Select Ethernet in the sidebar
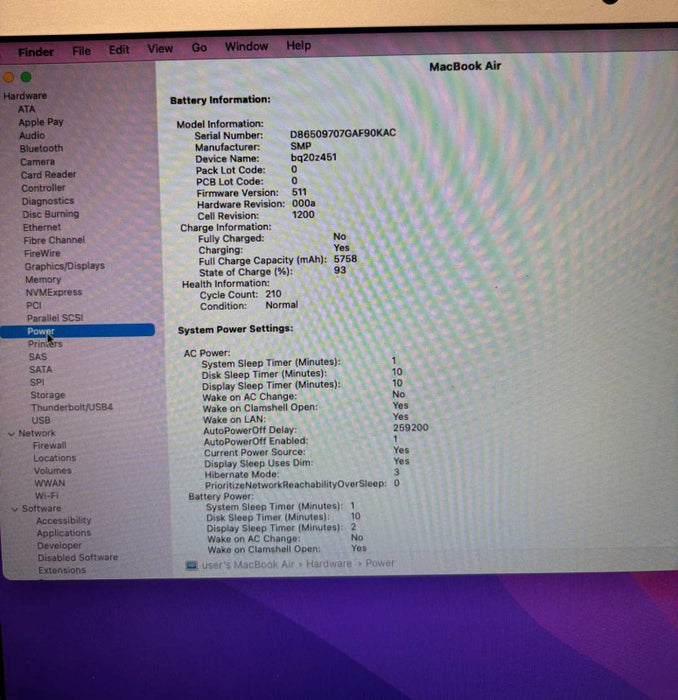Image resolution: width=678 pixels, height=700 pixels. tap(42, 227)
